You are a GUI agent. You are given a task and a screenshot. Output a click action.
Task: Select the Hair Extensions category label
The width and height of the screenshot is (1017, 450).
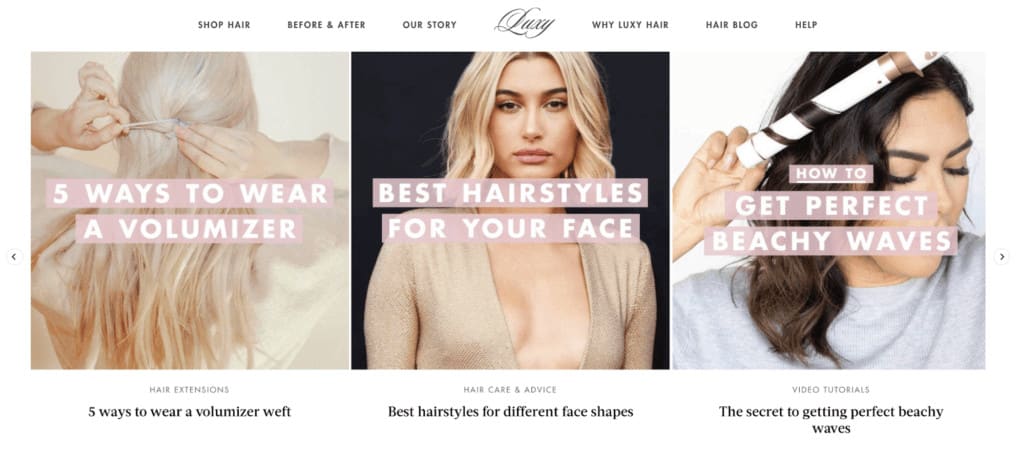pos(189,390)
